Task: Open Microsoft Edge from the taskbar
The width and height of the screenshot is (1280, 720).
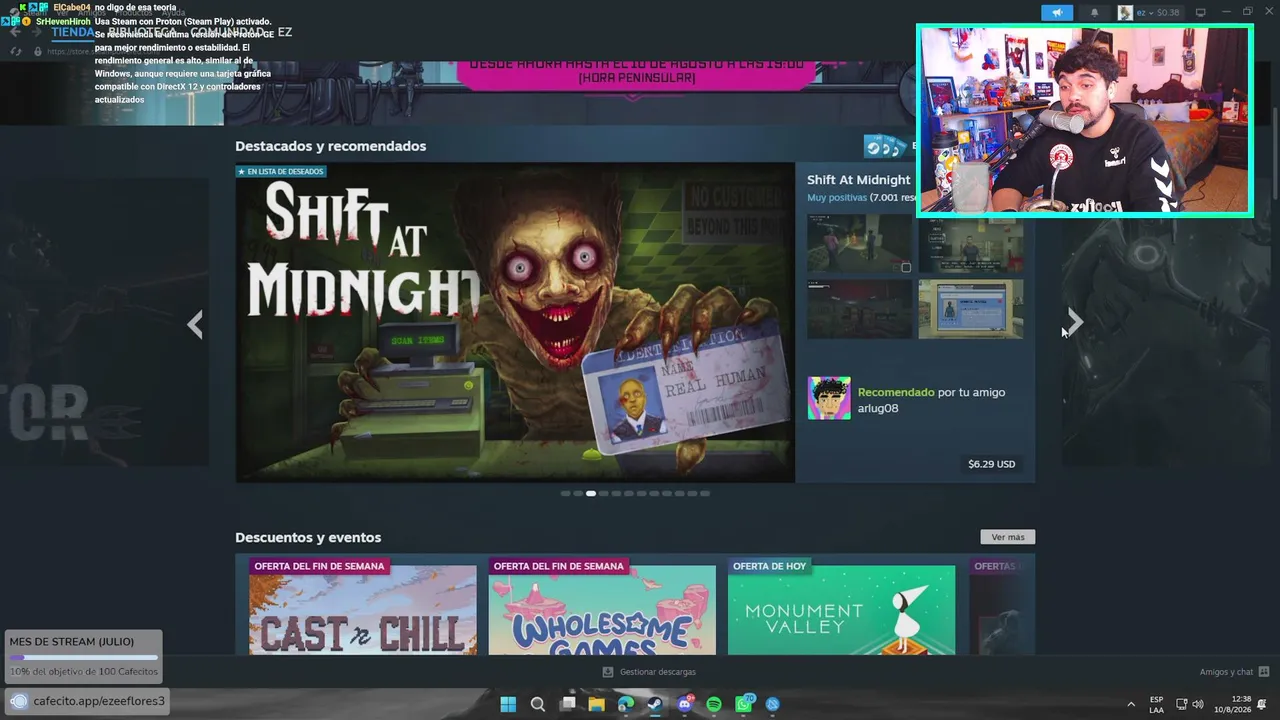Action: tap(626, 704)
